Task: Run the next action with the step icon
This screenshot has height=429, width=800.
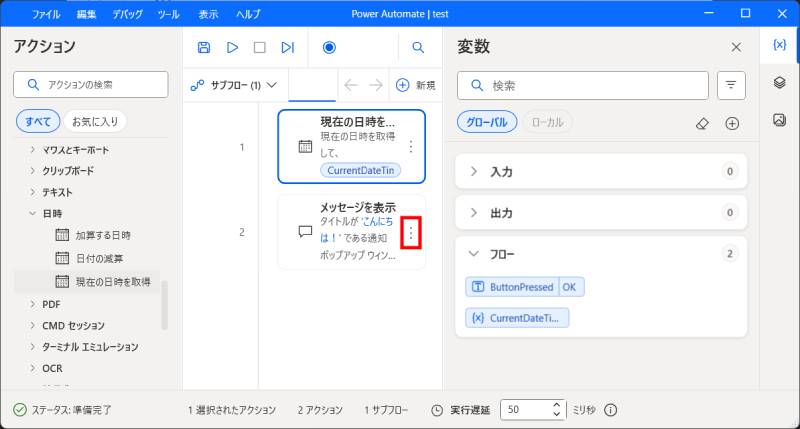Action: point(288,47)
